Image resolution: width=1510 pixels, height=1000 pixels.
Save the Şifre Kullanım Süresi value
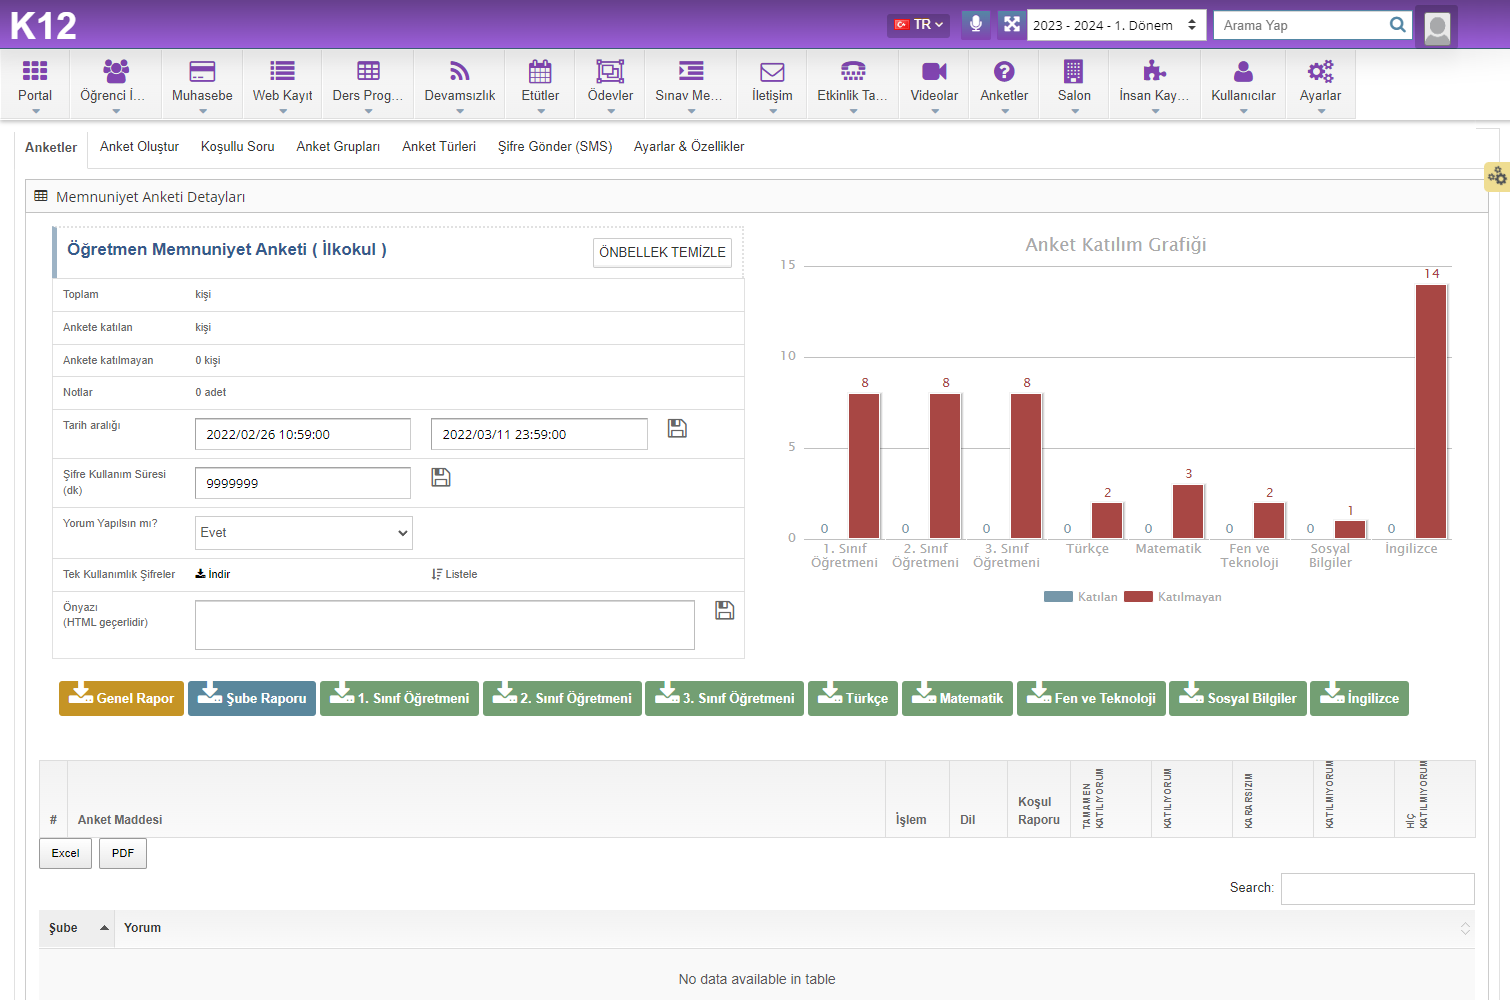(x=441, y=477)
